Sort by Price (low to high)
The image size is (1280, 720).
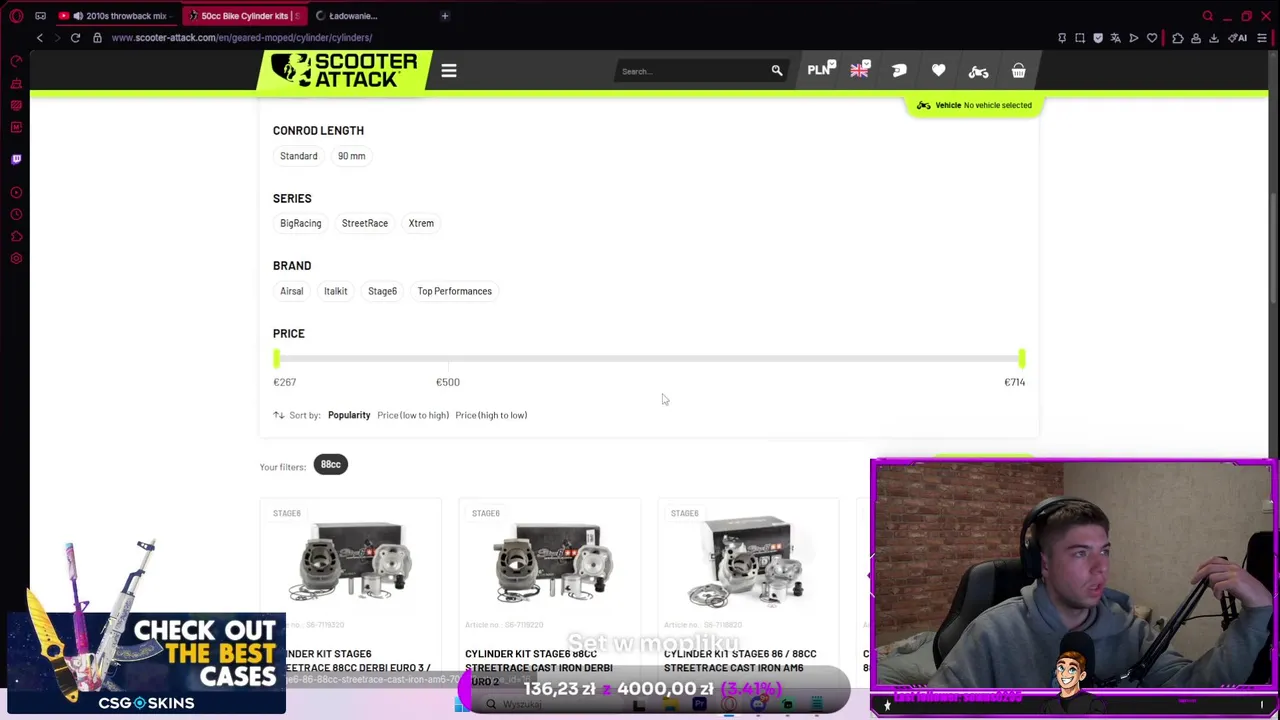coord(413,415)
